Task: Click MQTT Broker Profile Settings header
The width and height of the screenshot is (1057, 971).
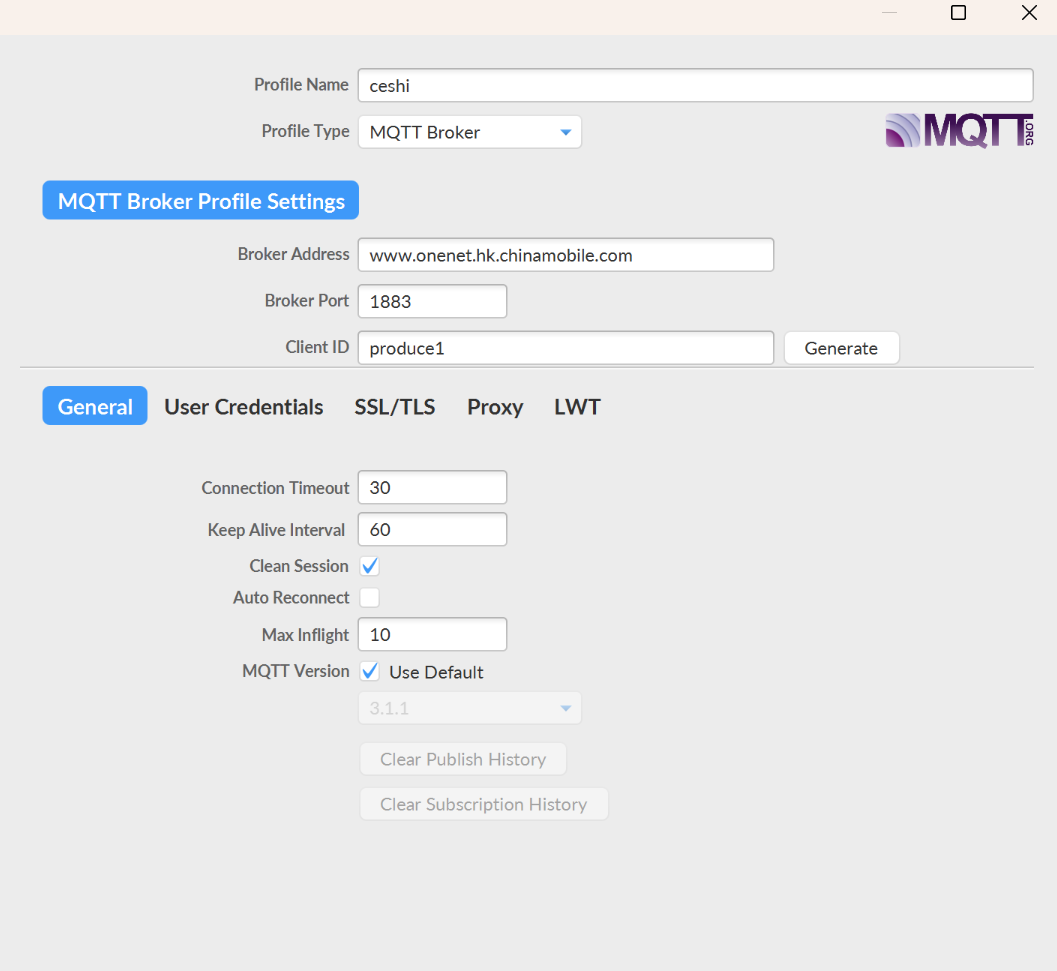Action: click(x=200, y=200)
